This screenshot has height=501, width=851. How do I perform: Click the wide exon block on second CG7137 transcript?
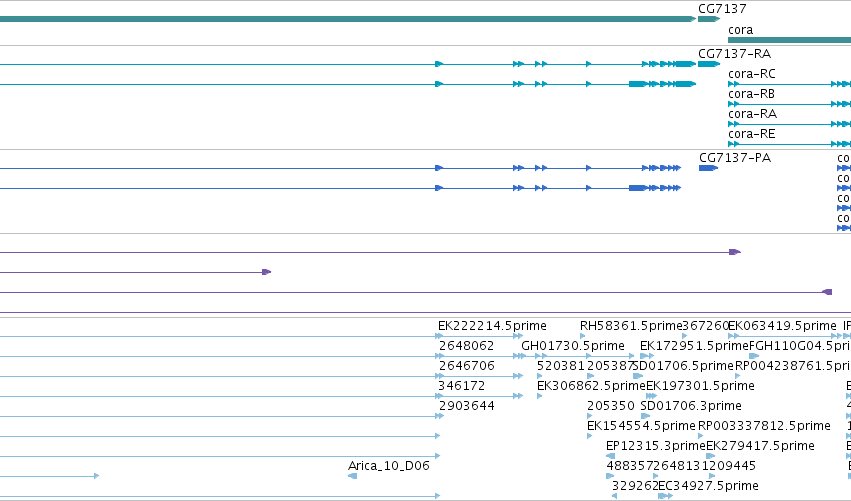pyautogui.click(x=637, y=84)
